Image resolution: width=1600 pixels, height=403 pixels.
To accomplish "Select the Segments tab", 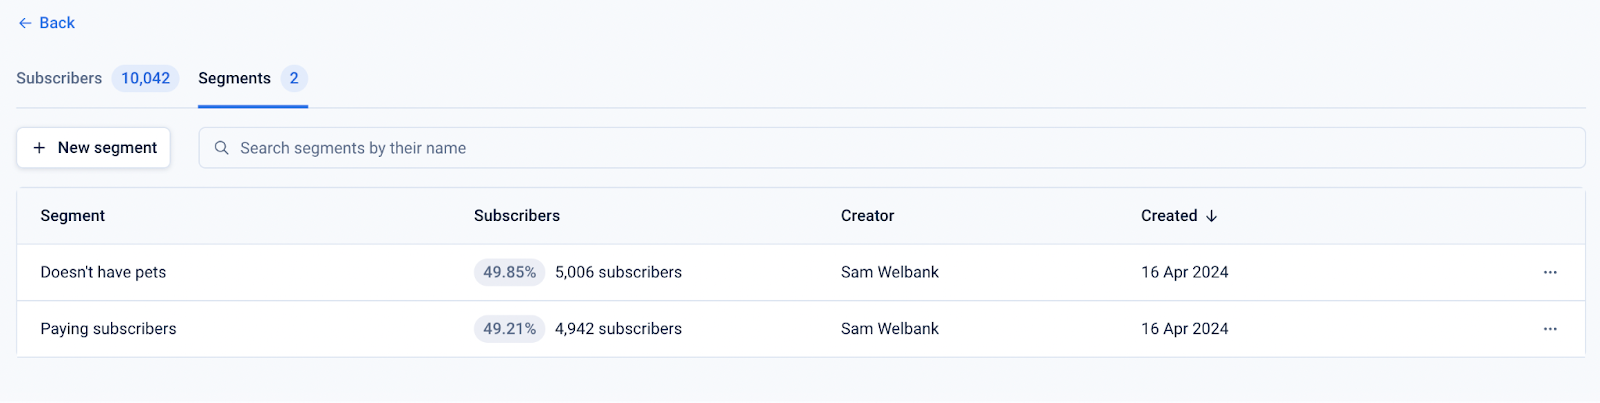I will [235, 78].
